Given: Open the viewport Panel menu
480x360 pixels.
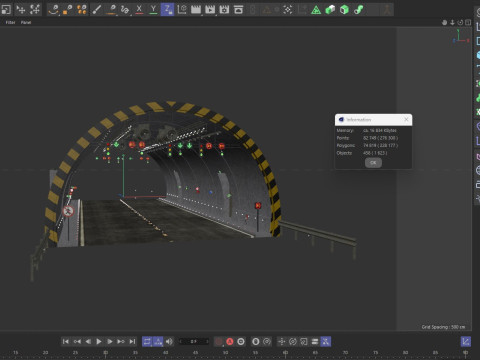Looking at the screenshot, I should click(x=26, y=22).
